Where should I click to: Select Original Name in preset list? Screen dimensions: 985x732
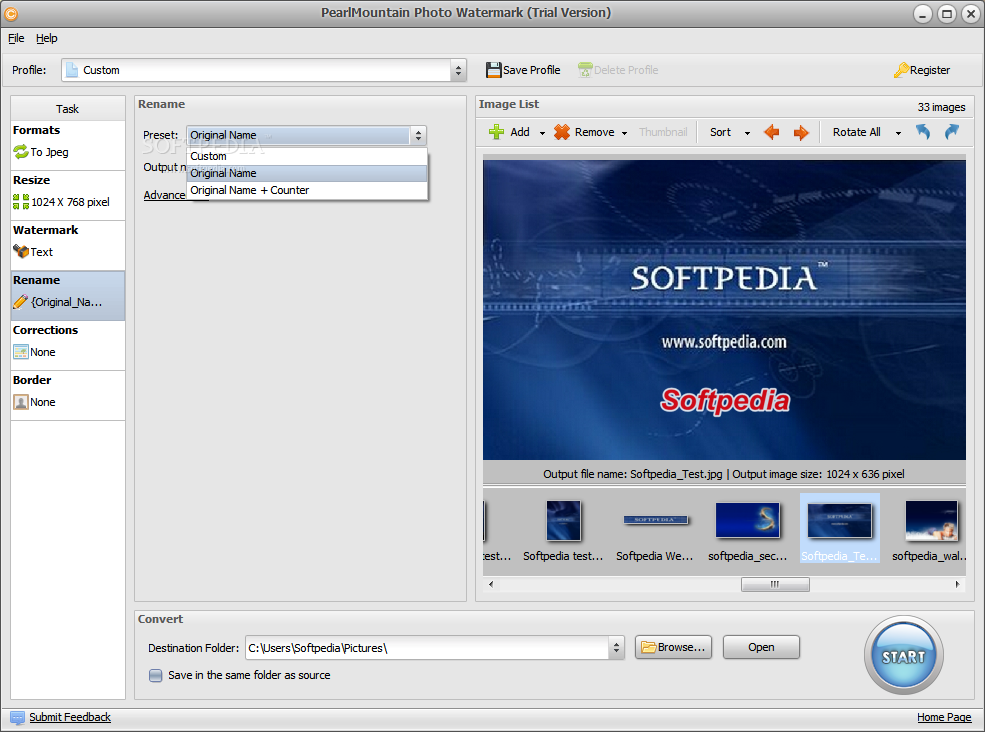click(x=307, y=173)
